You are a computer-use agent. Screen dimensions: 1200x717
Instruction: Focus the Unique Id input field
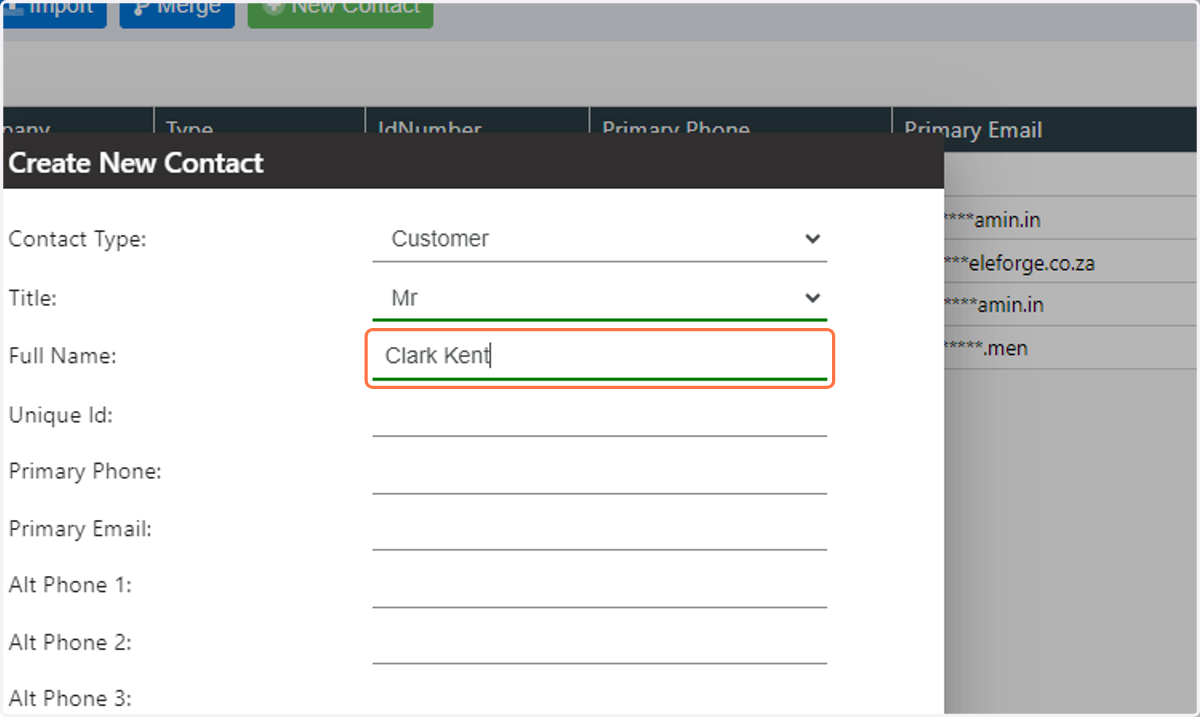[x=599, y=416]
